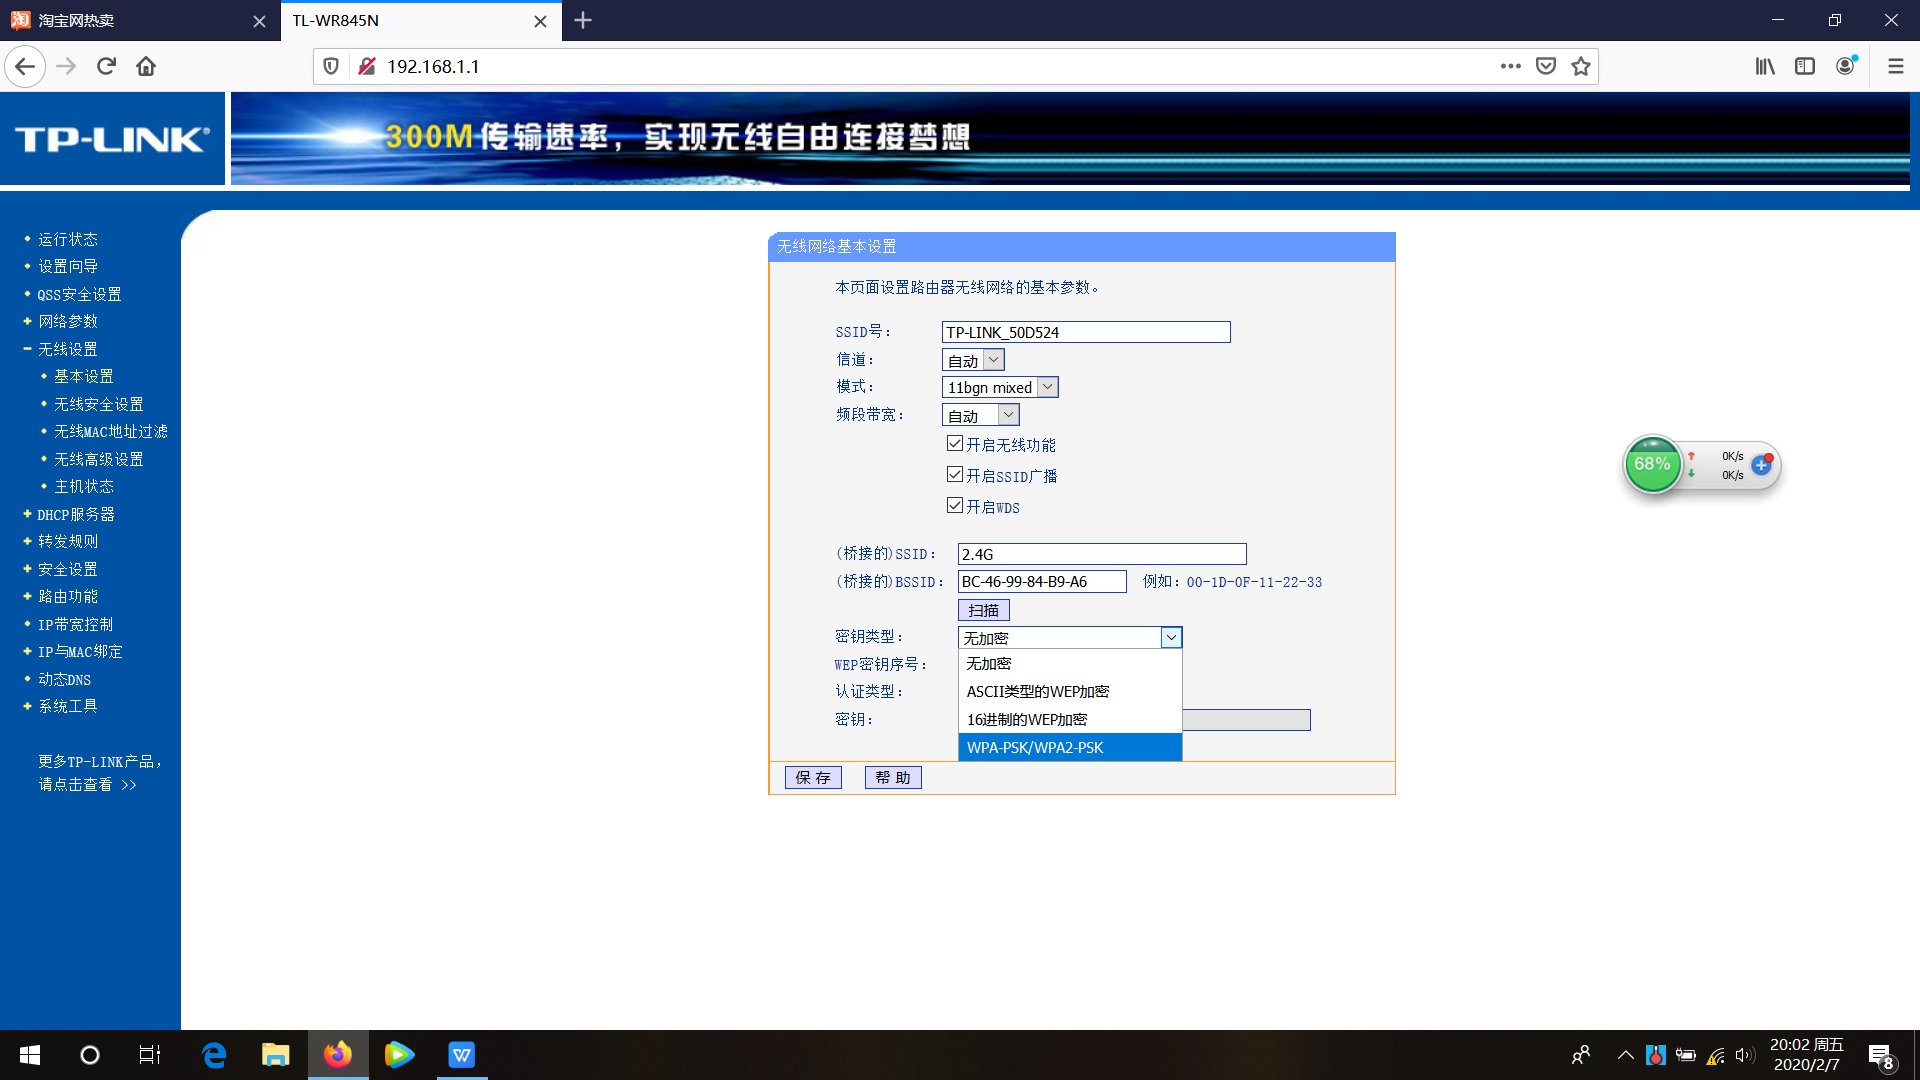Click the 扫描 scan button
1920x1080 pixels.
(x=983, y=610)
